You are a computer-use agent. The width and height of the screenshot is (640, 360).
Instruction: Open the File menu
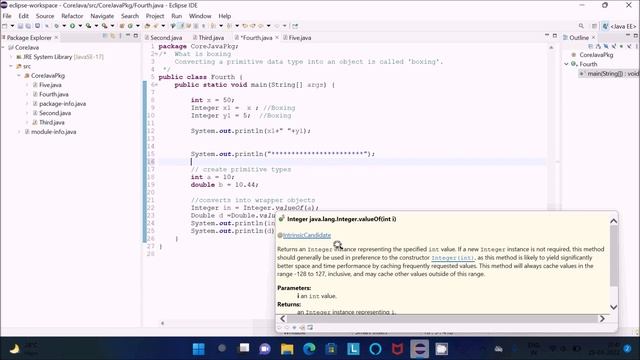7,16
